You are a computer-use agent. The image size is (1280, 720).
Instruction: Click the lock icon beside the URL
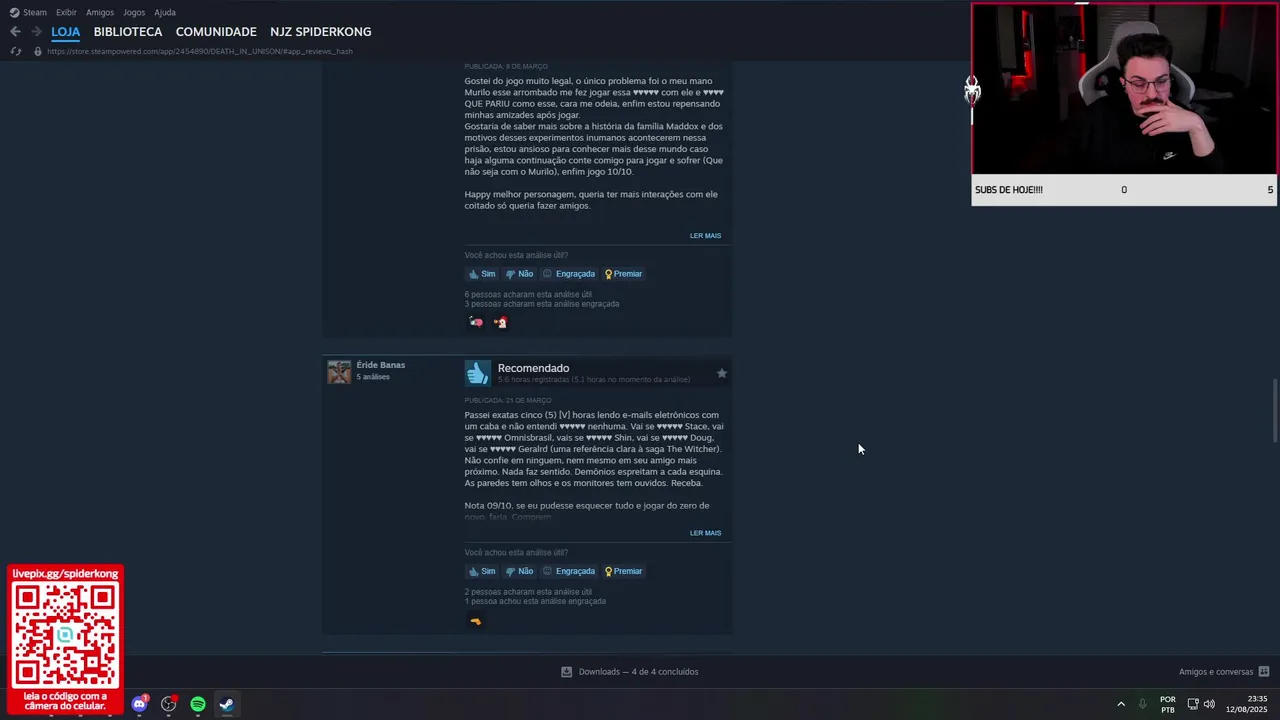(x=38, y=51)
